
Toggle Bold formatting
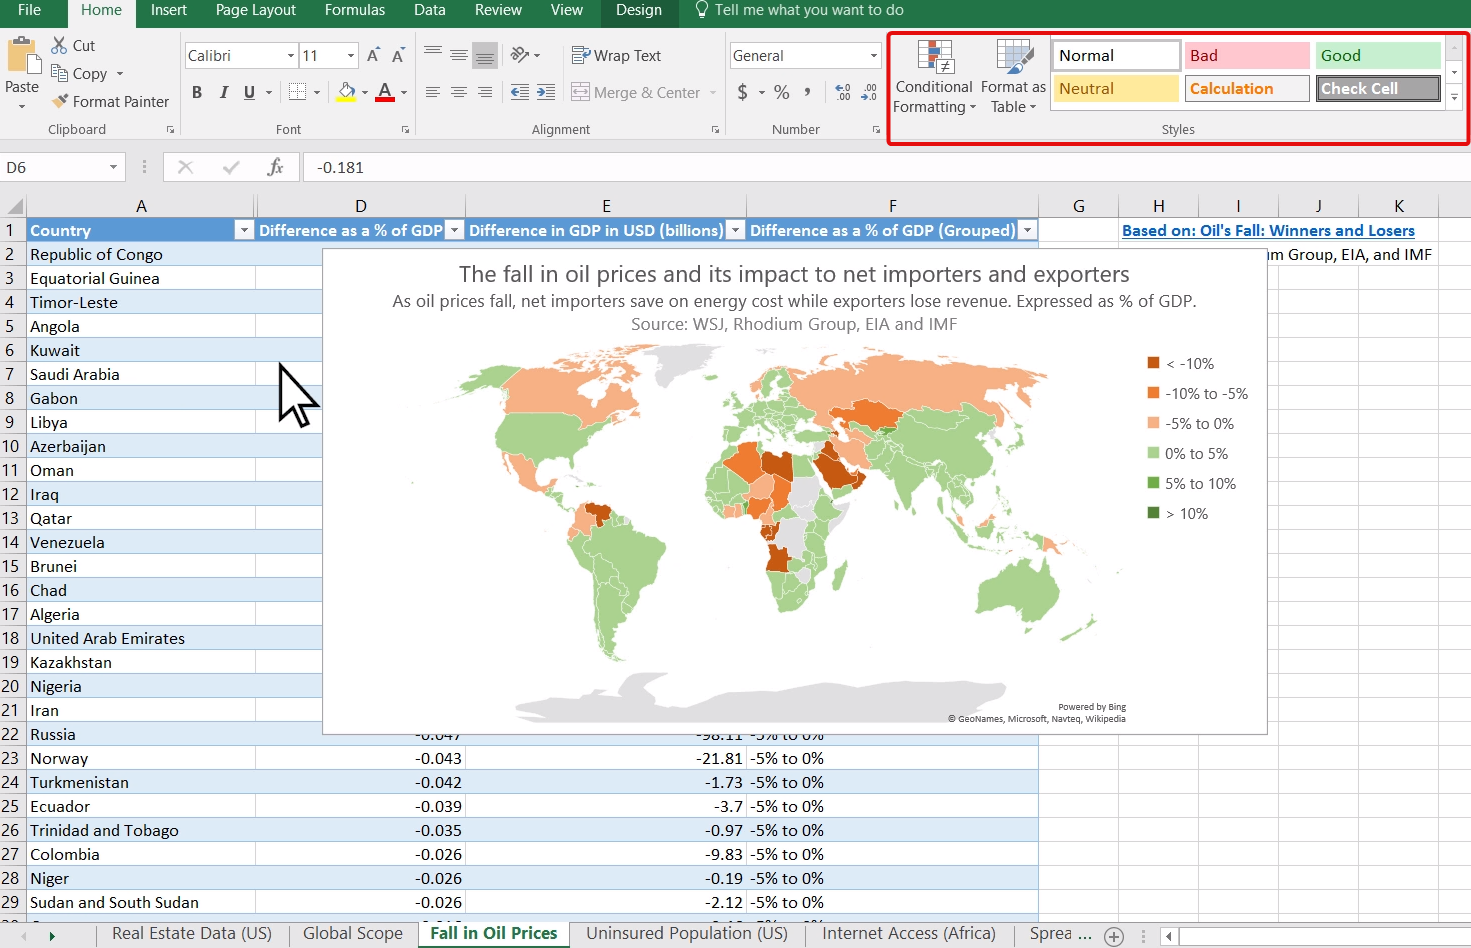[197, 92]
